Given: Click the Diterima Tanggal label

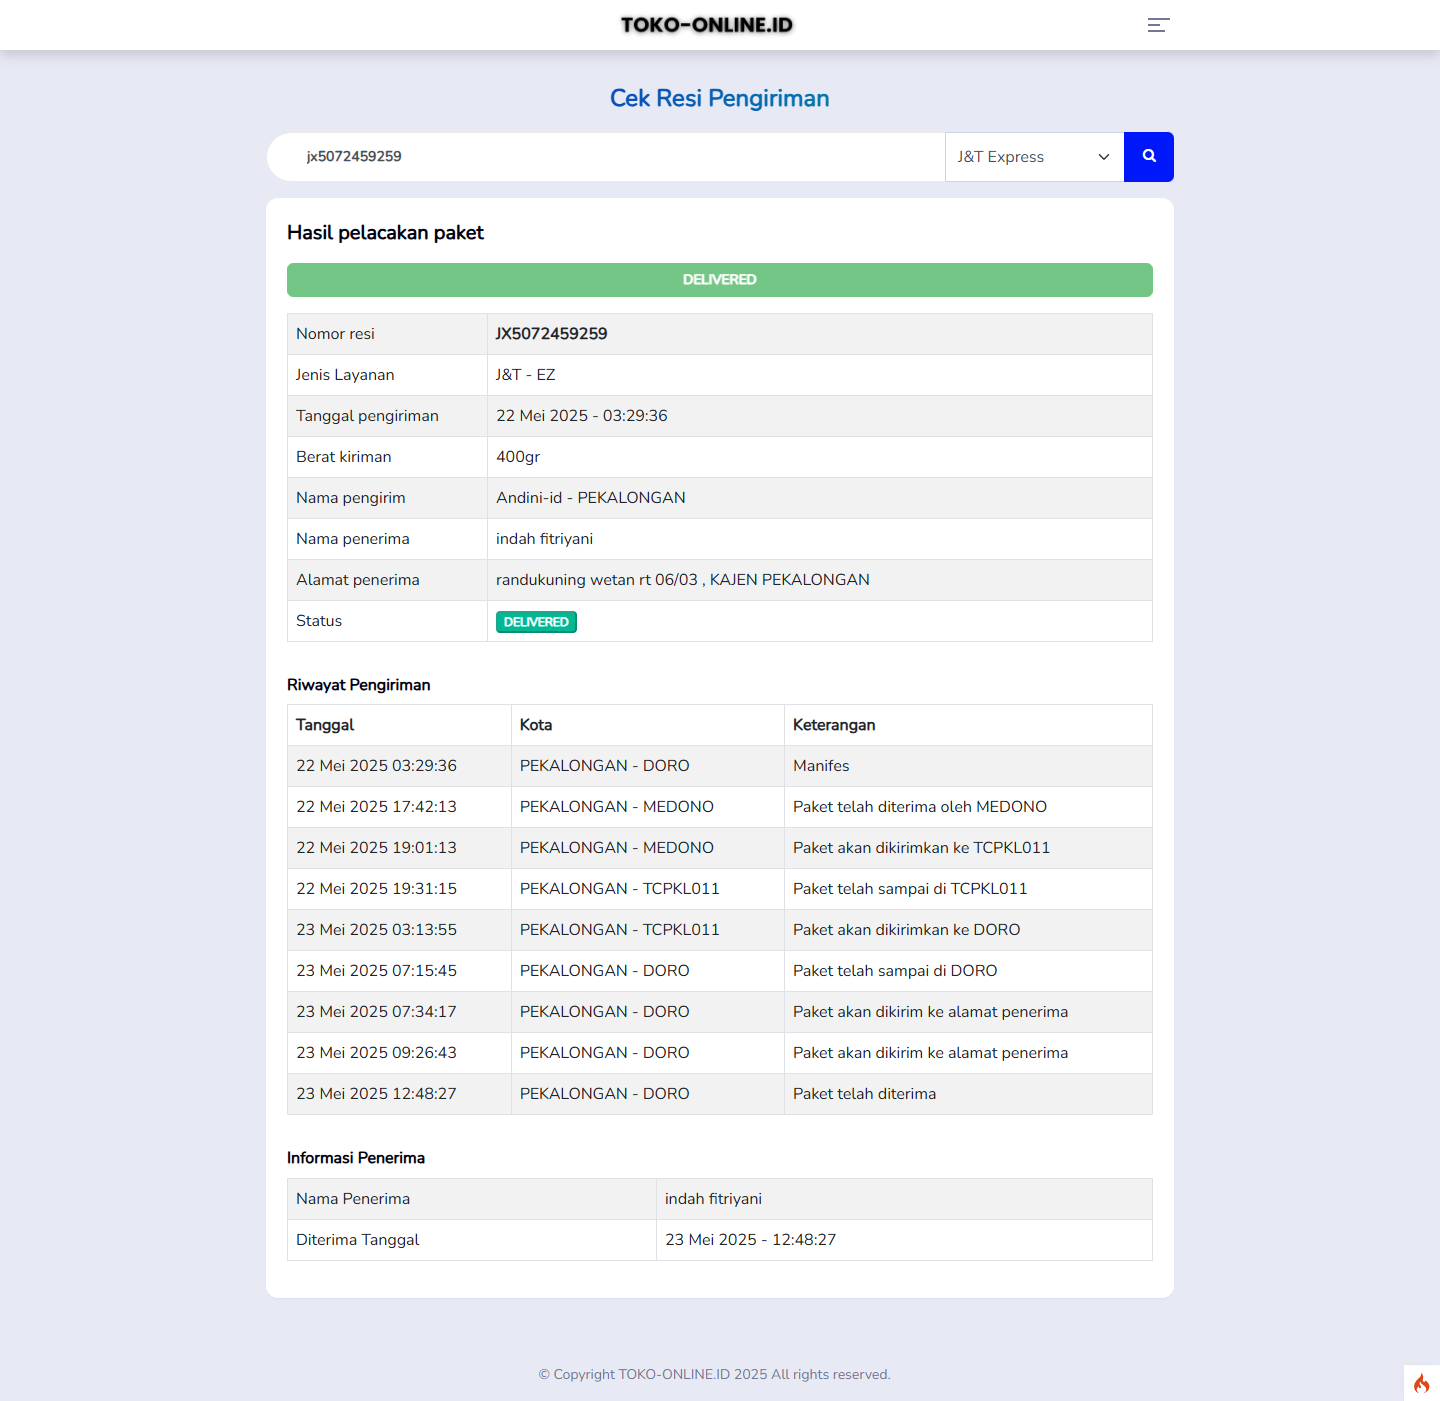Looking at the screenshot, I should pos(357,1240).
